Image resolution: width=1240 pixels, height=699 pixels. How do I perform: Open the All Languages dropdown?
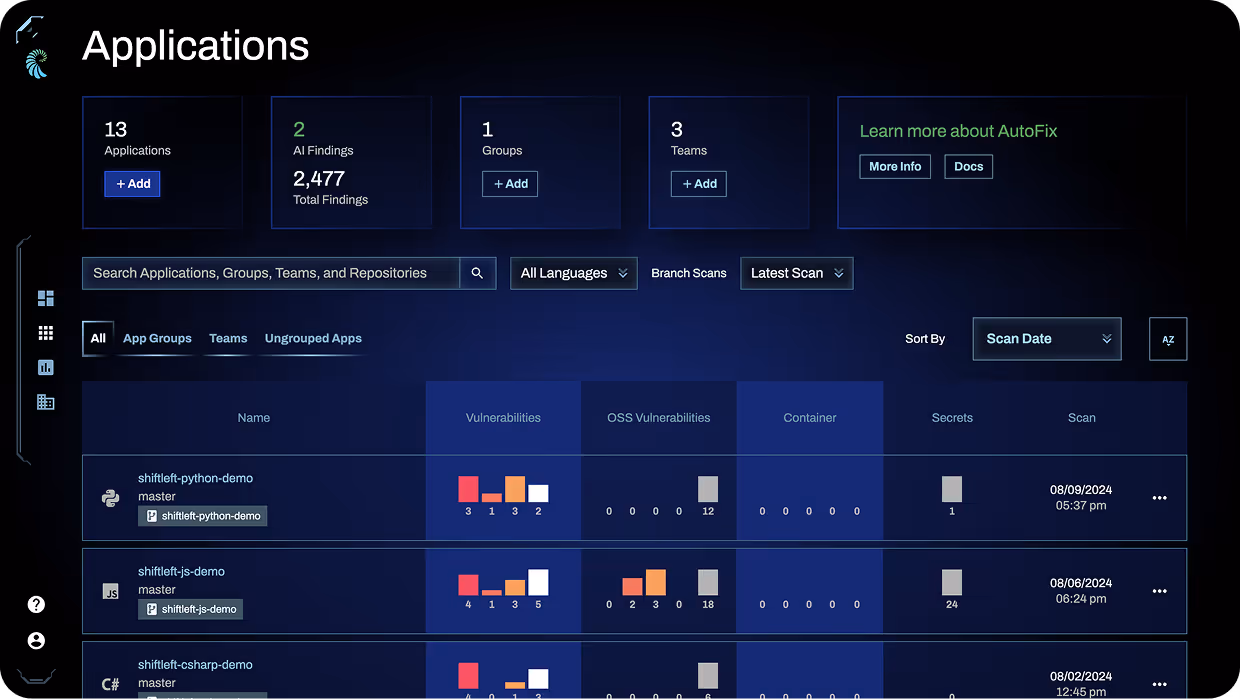[x=573, y=272]
